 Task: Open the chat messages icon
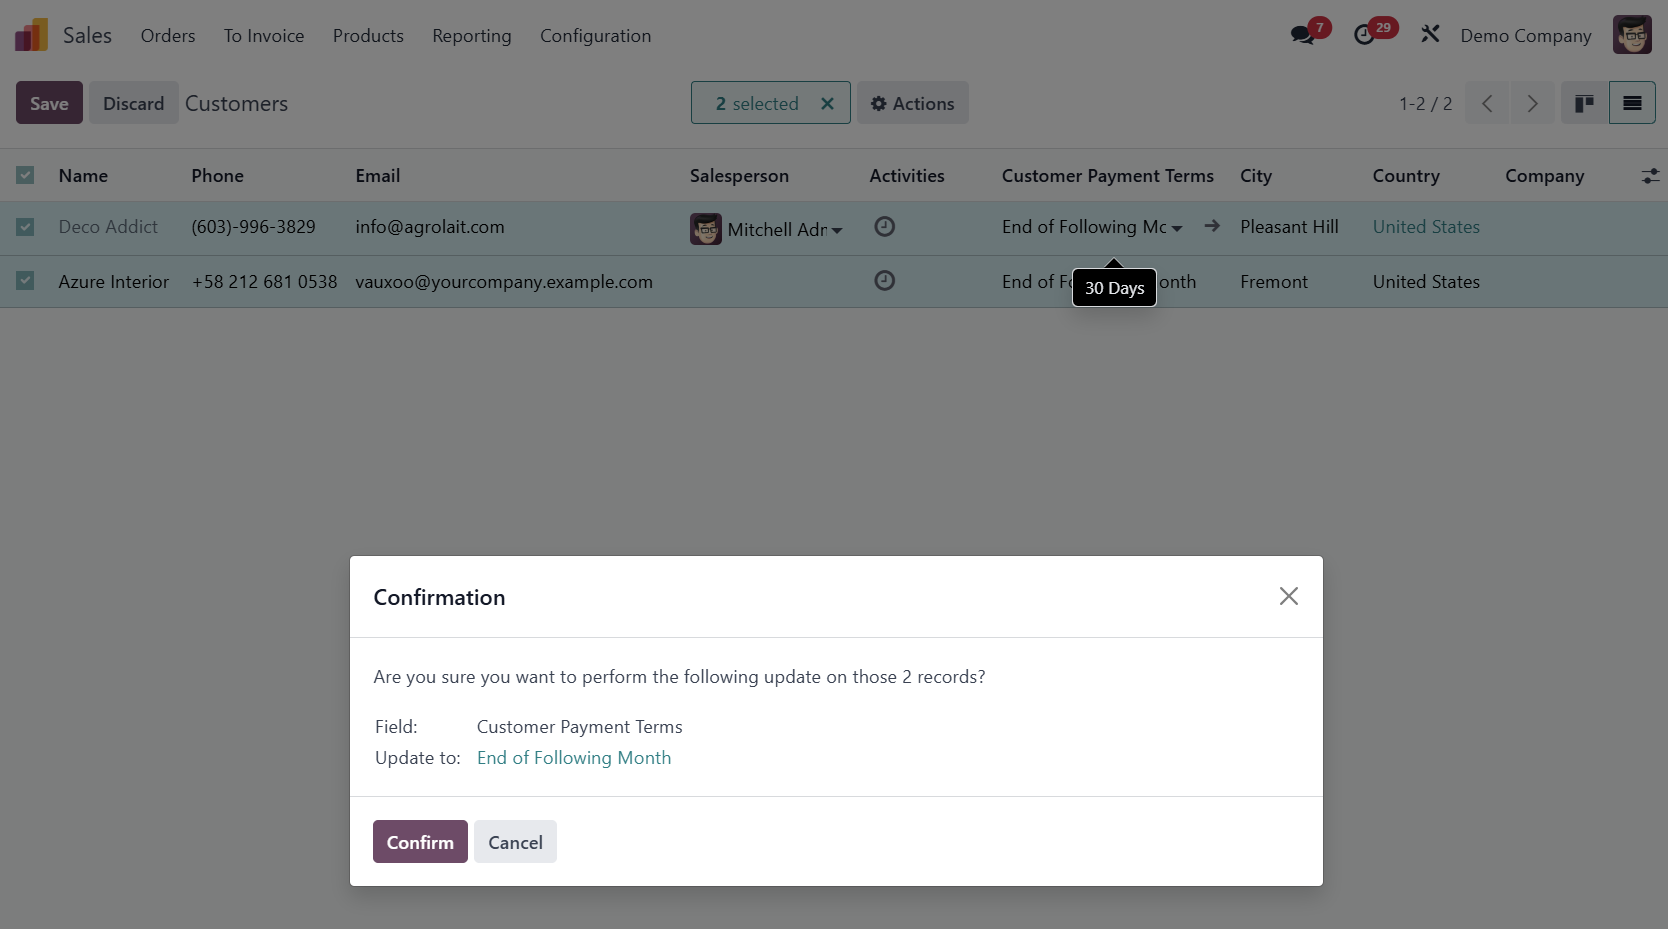pos(1302,35)
